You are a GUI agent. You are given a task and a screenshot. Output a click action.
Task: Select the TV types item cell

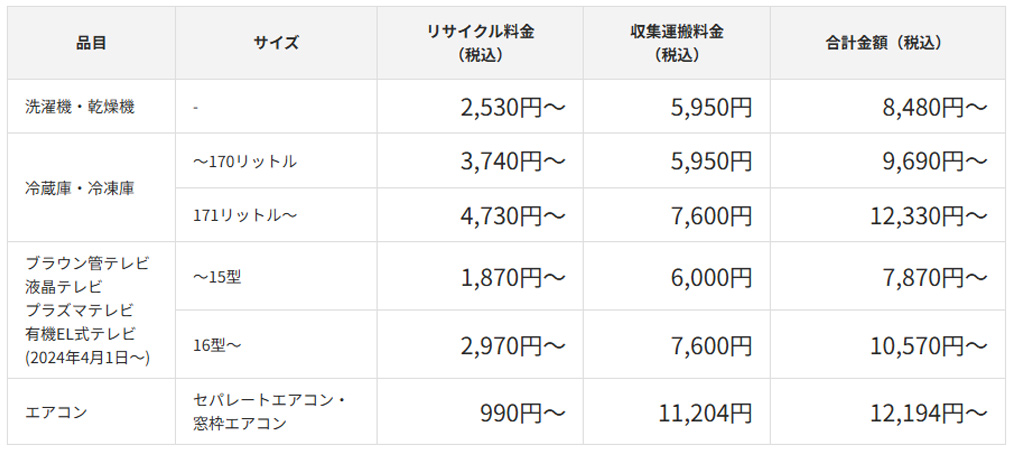click(89, 310)
